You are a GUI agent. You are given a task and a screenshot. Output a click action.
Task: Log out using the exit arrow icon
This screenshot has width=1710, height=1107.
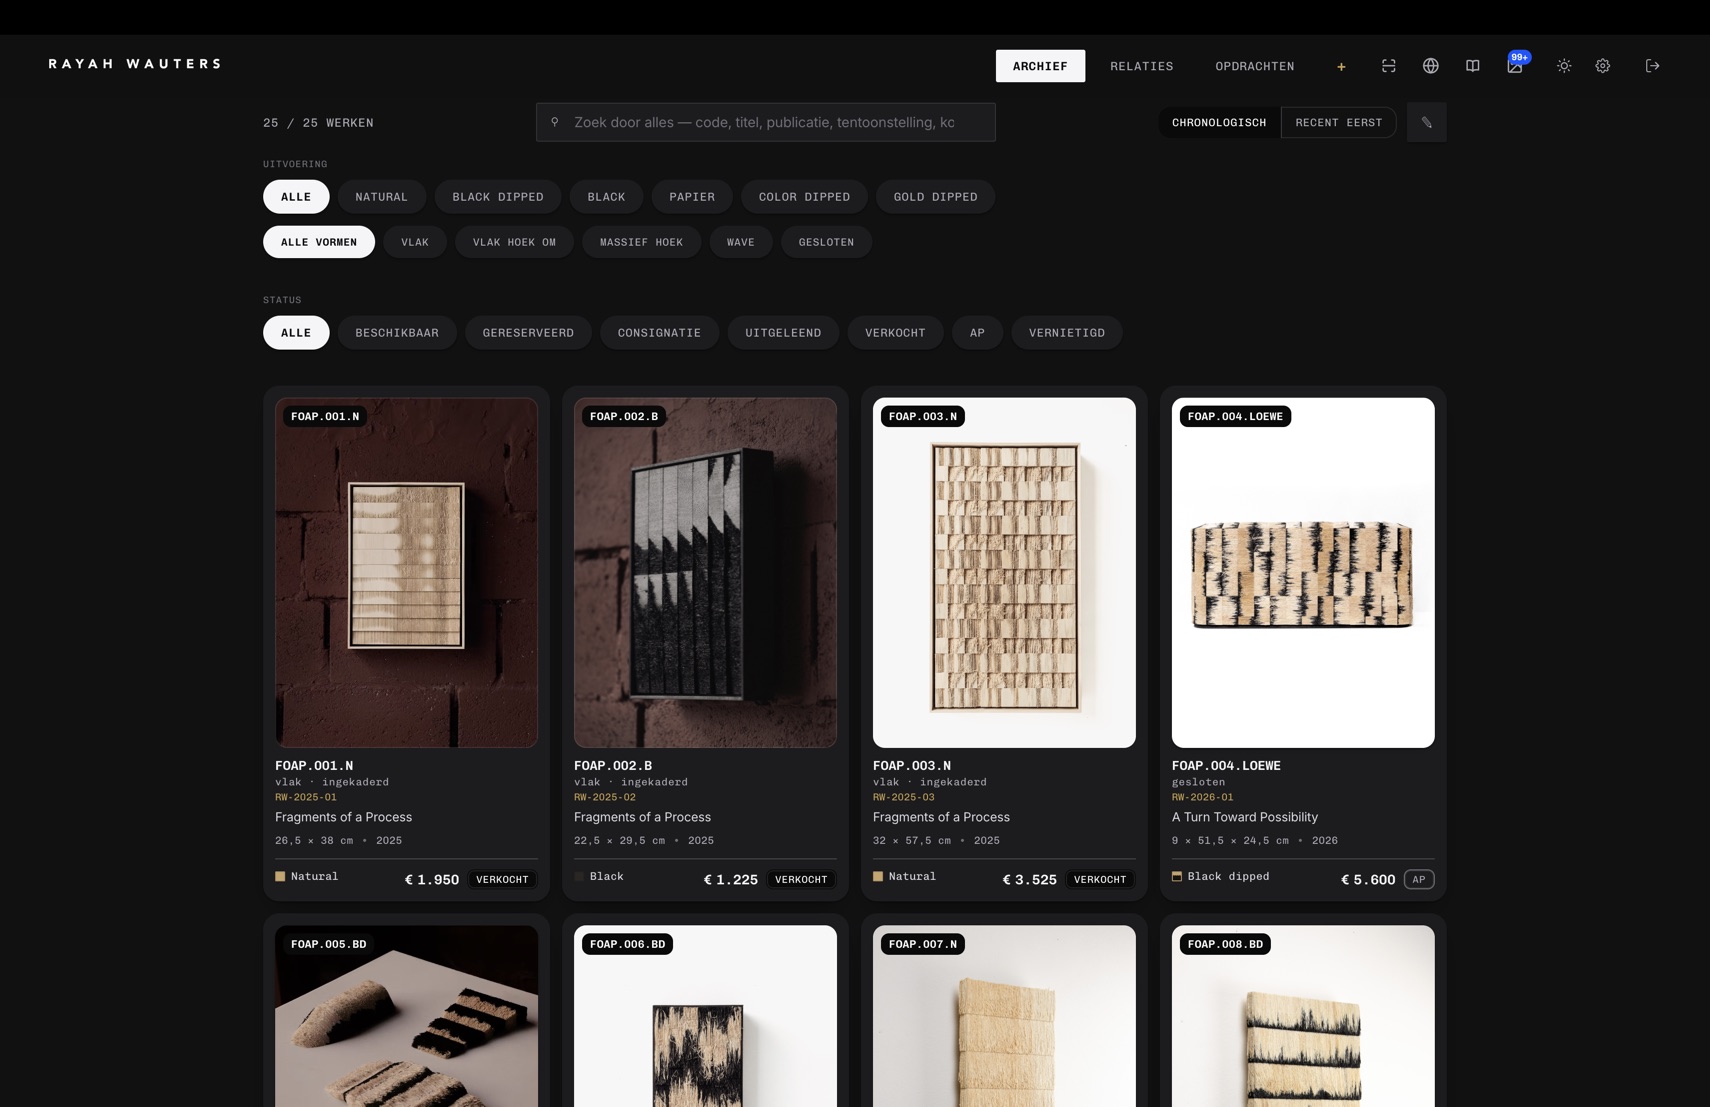(1652, 66)
